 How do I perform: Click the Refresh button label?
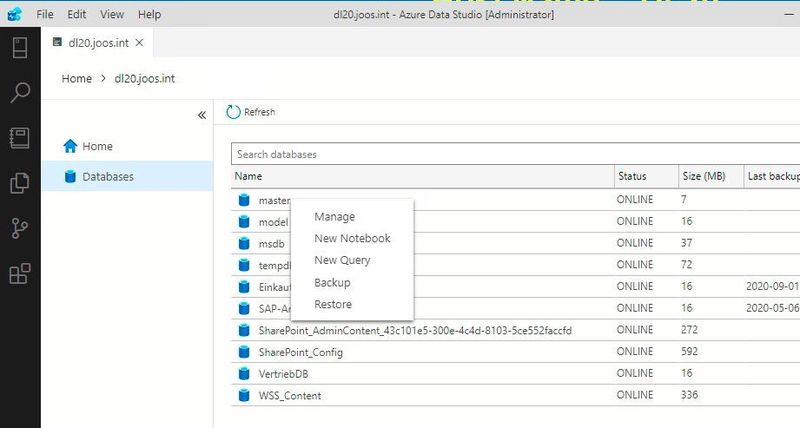click(259, 112)
